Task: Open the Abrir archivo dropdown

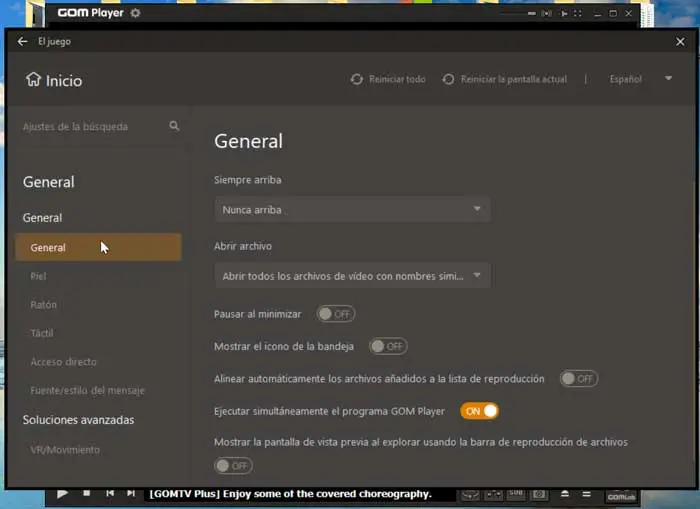Action: (353, 275)
